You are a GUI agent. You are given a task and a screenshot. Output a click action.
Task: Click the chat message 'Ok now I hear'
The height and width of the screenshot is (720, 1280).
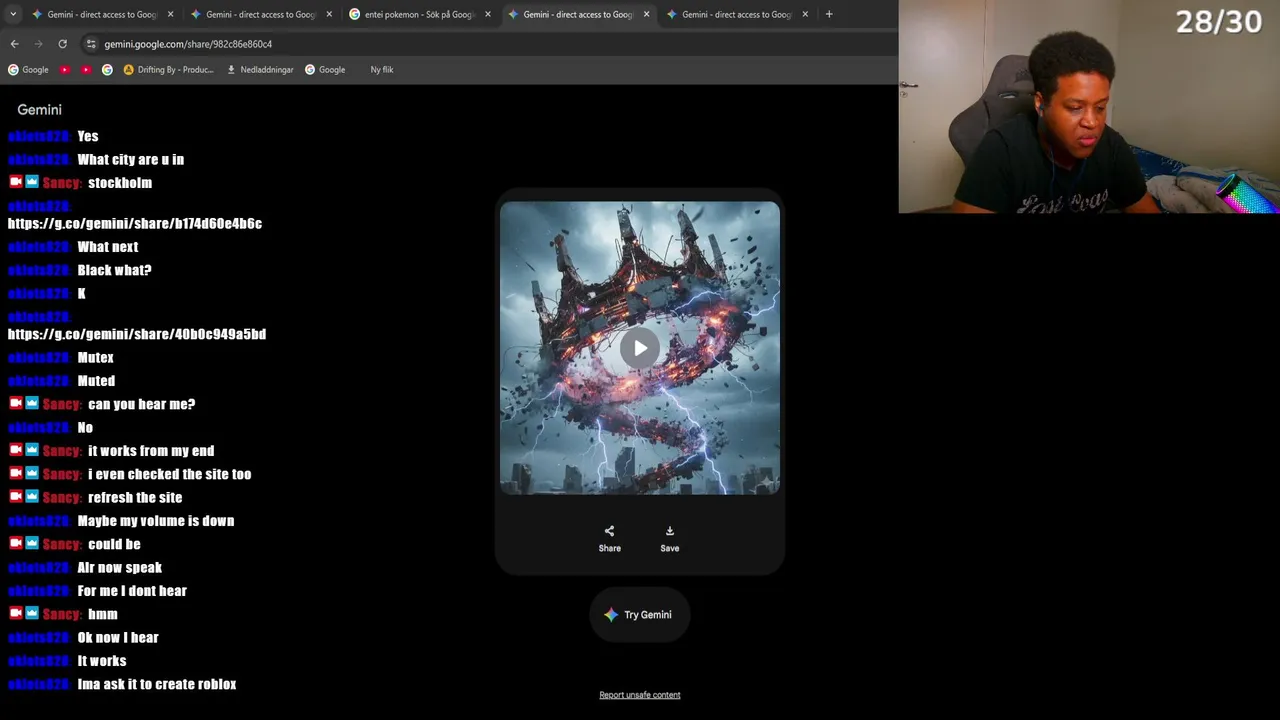118,637
